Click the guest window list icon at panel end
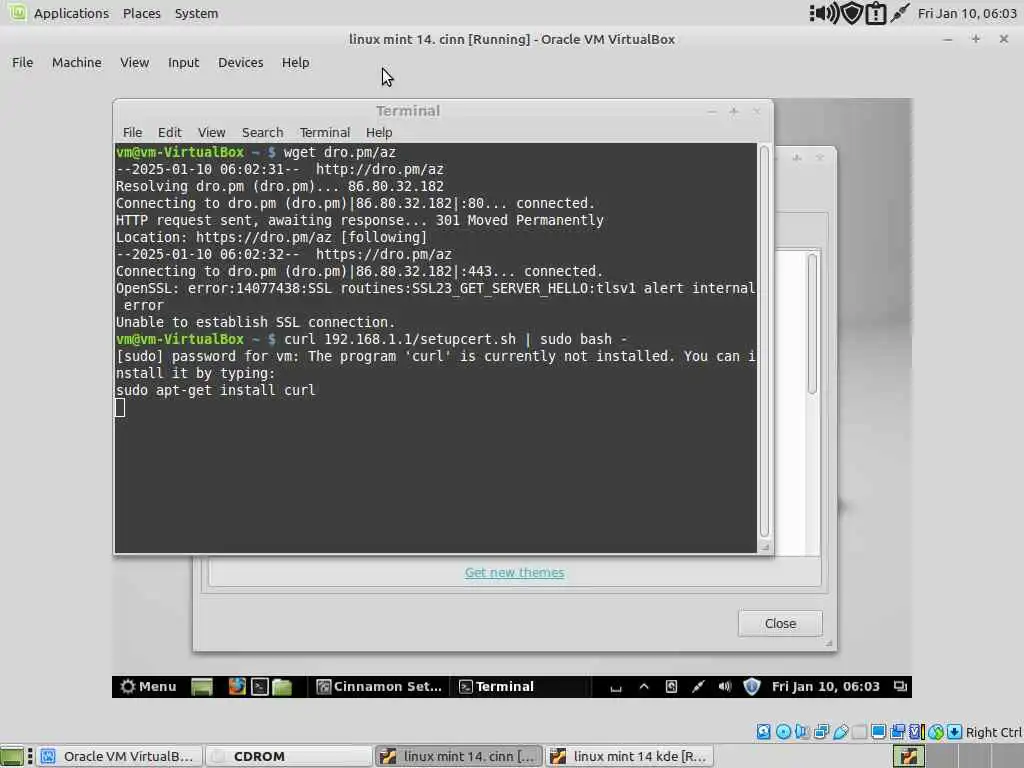This screenshot has height=768, width=1024. click(x=901, y=686)
